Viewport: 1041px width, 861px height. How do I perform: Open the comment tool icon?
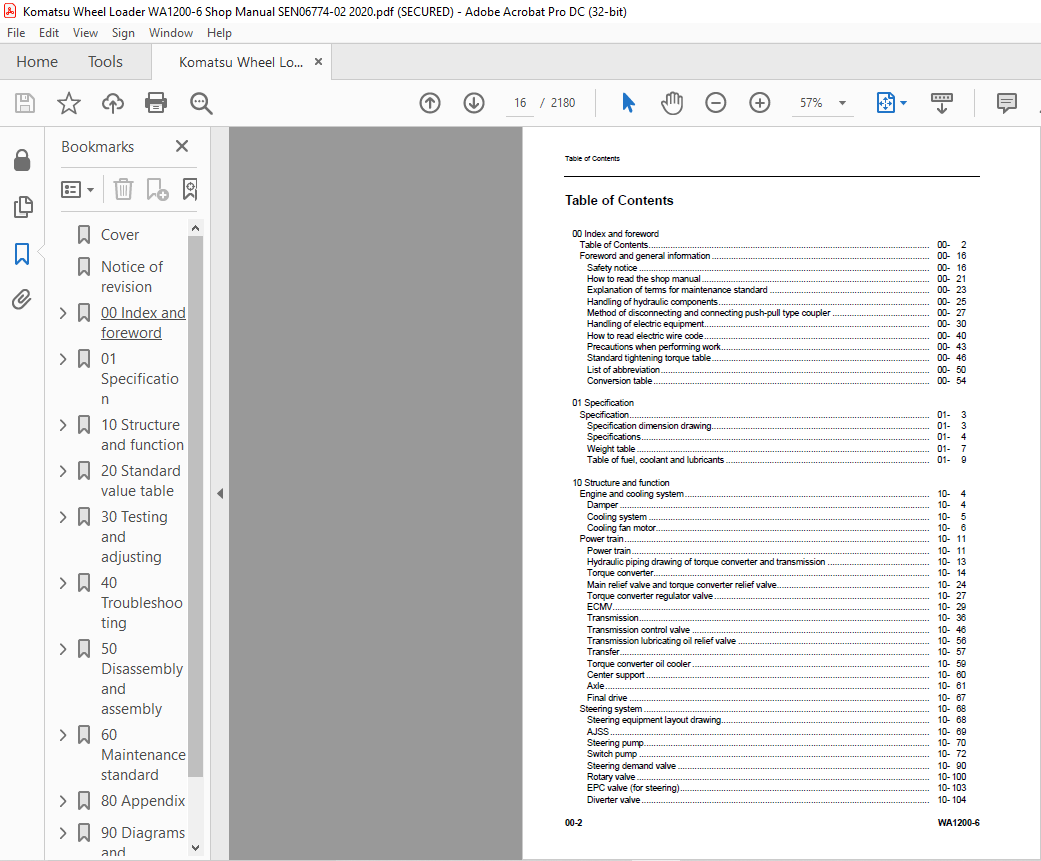(x=1006, y=103)
